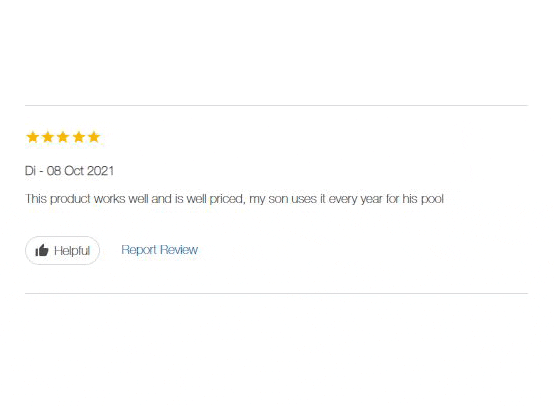Click reviewer name Di
Screen dimensions: 554x406
30,171
